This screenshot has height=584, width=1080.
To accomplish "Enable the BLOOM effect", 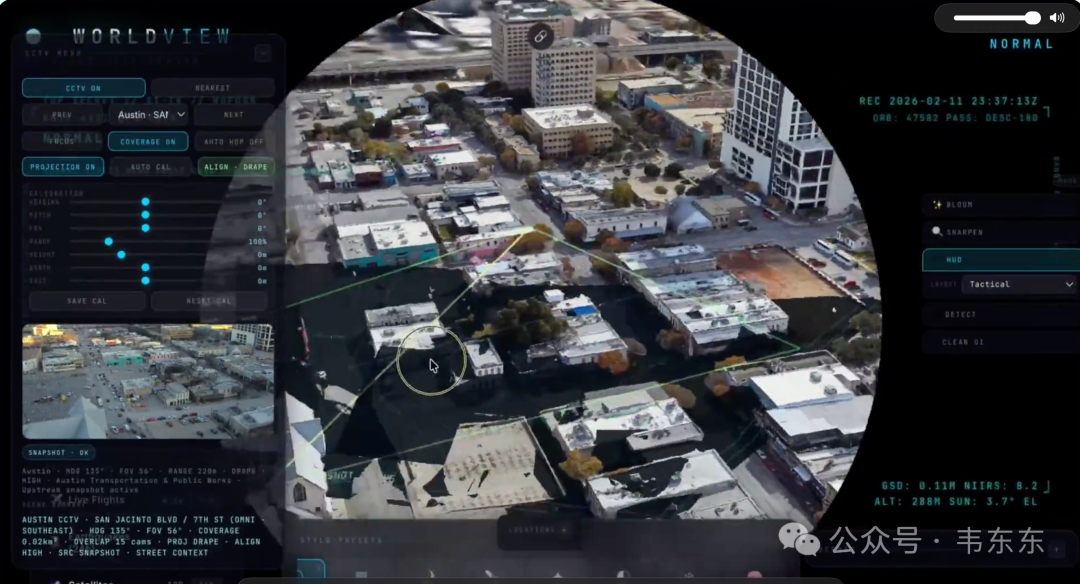I will click(x=1001, y=205).
